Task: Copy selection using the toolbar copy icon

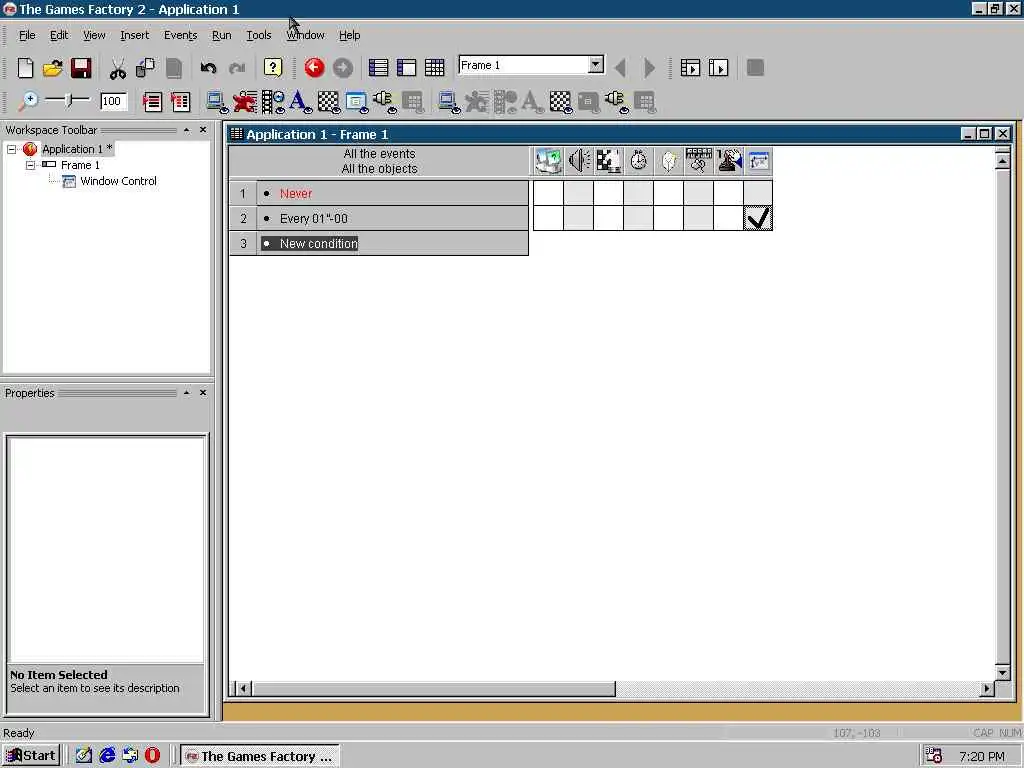Action: (145, 68)
